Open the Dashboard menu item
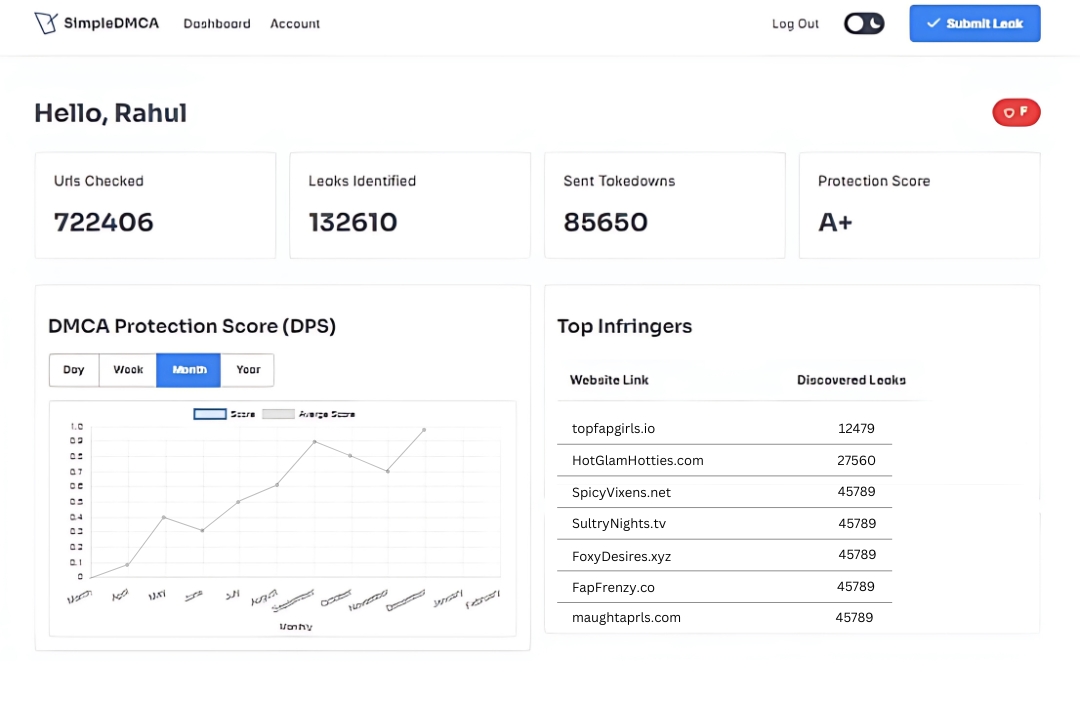 coord(217,23)
